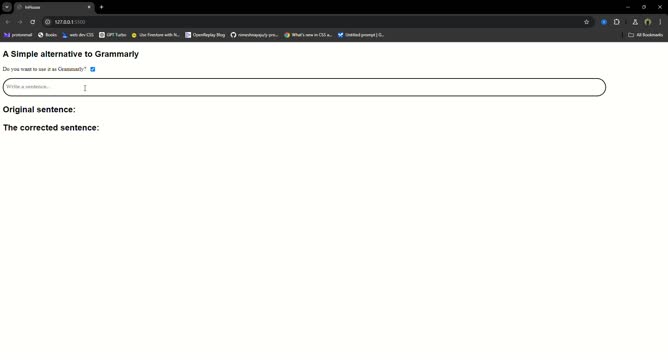
Task: Open the GitHub repository bookmark
Action: 254,35
